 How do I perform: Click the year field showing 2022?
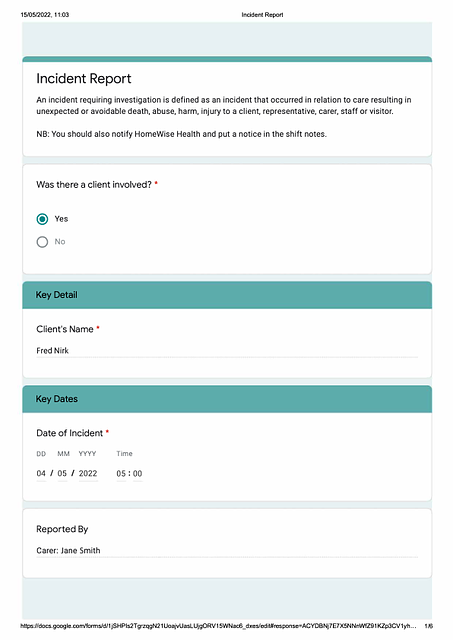point(88,473)
